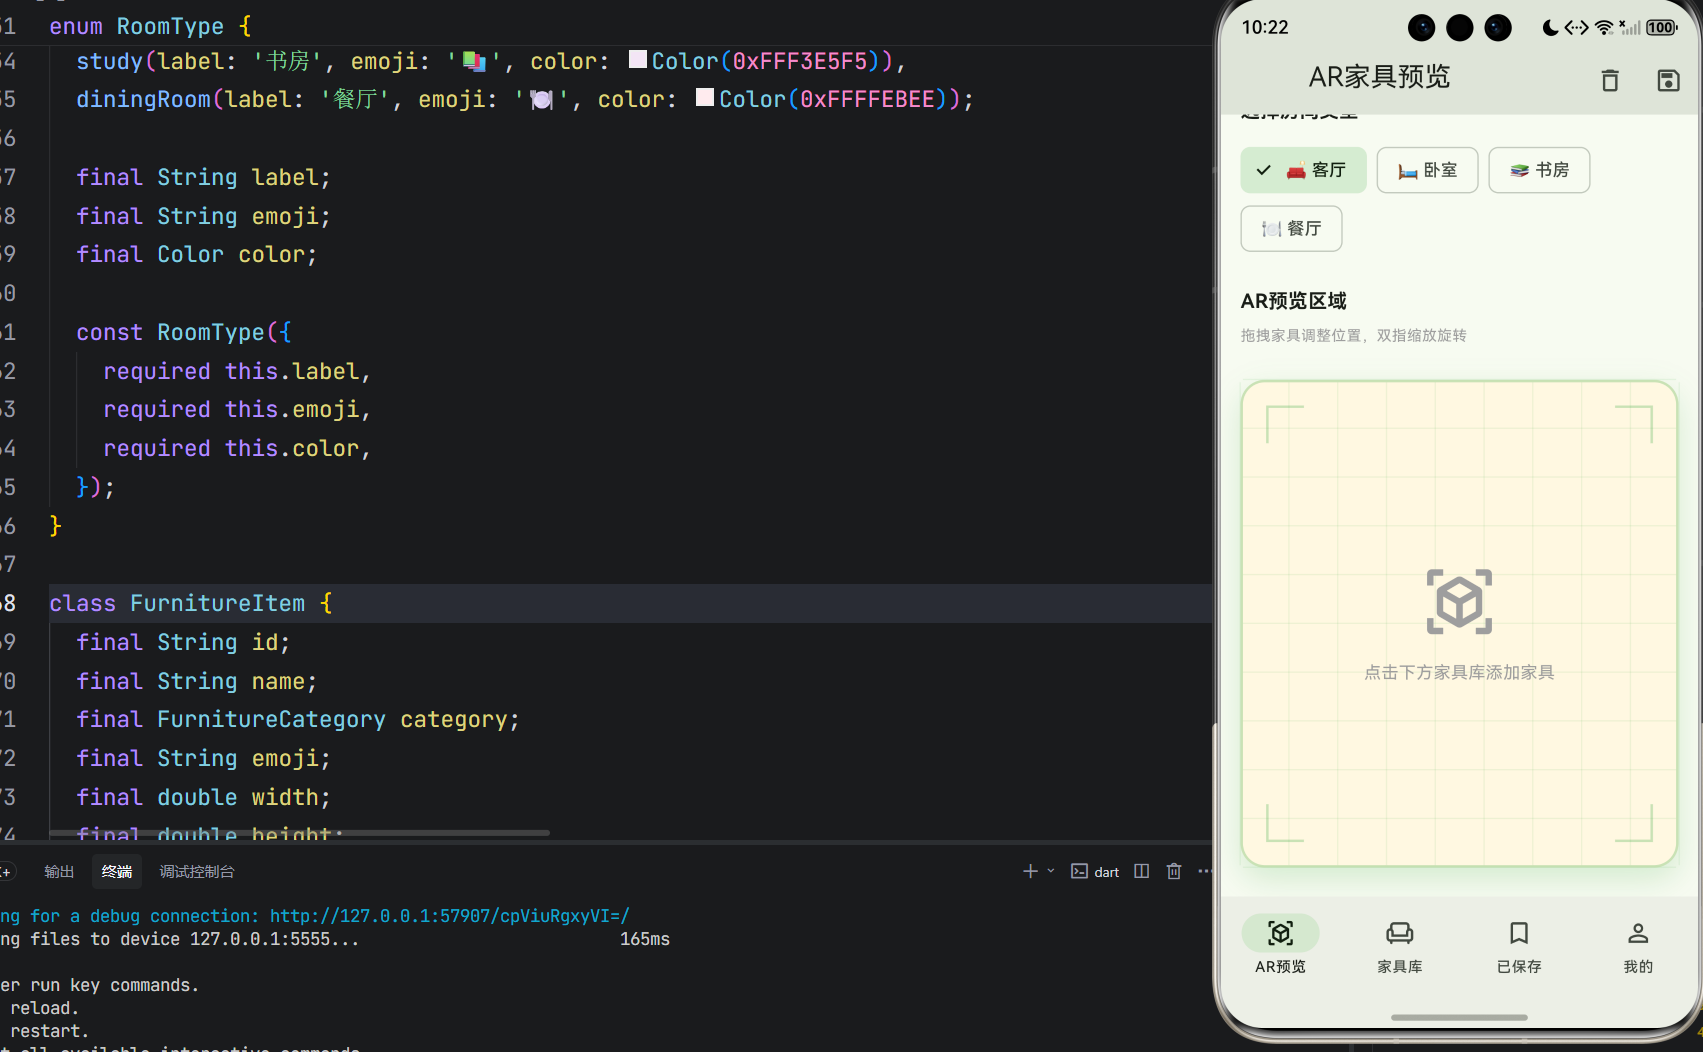Click the color swatch for 0xFFFFEBEE
The height and width of the screenshot is (1052, 1703).
705,98
